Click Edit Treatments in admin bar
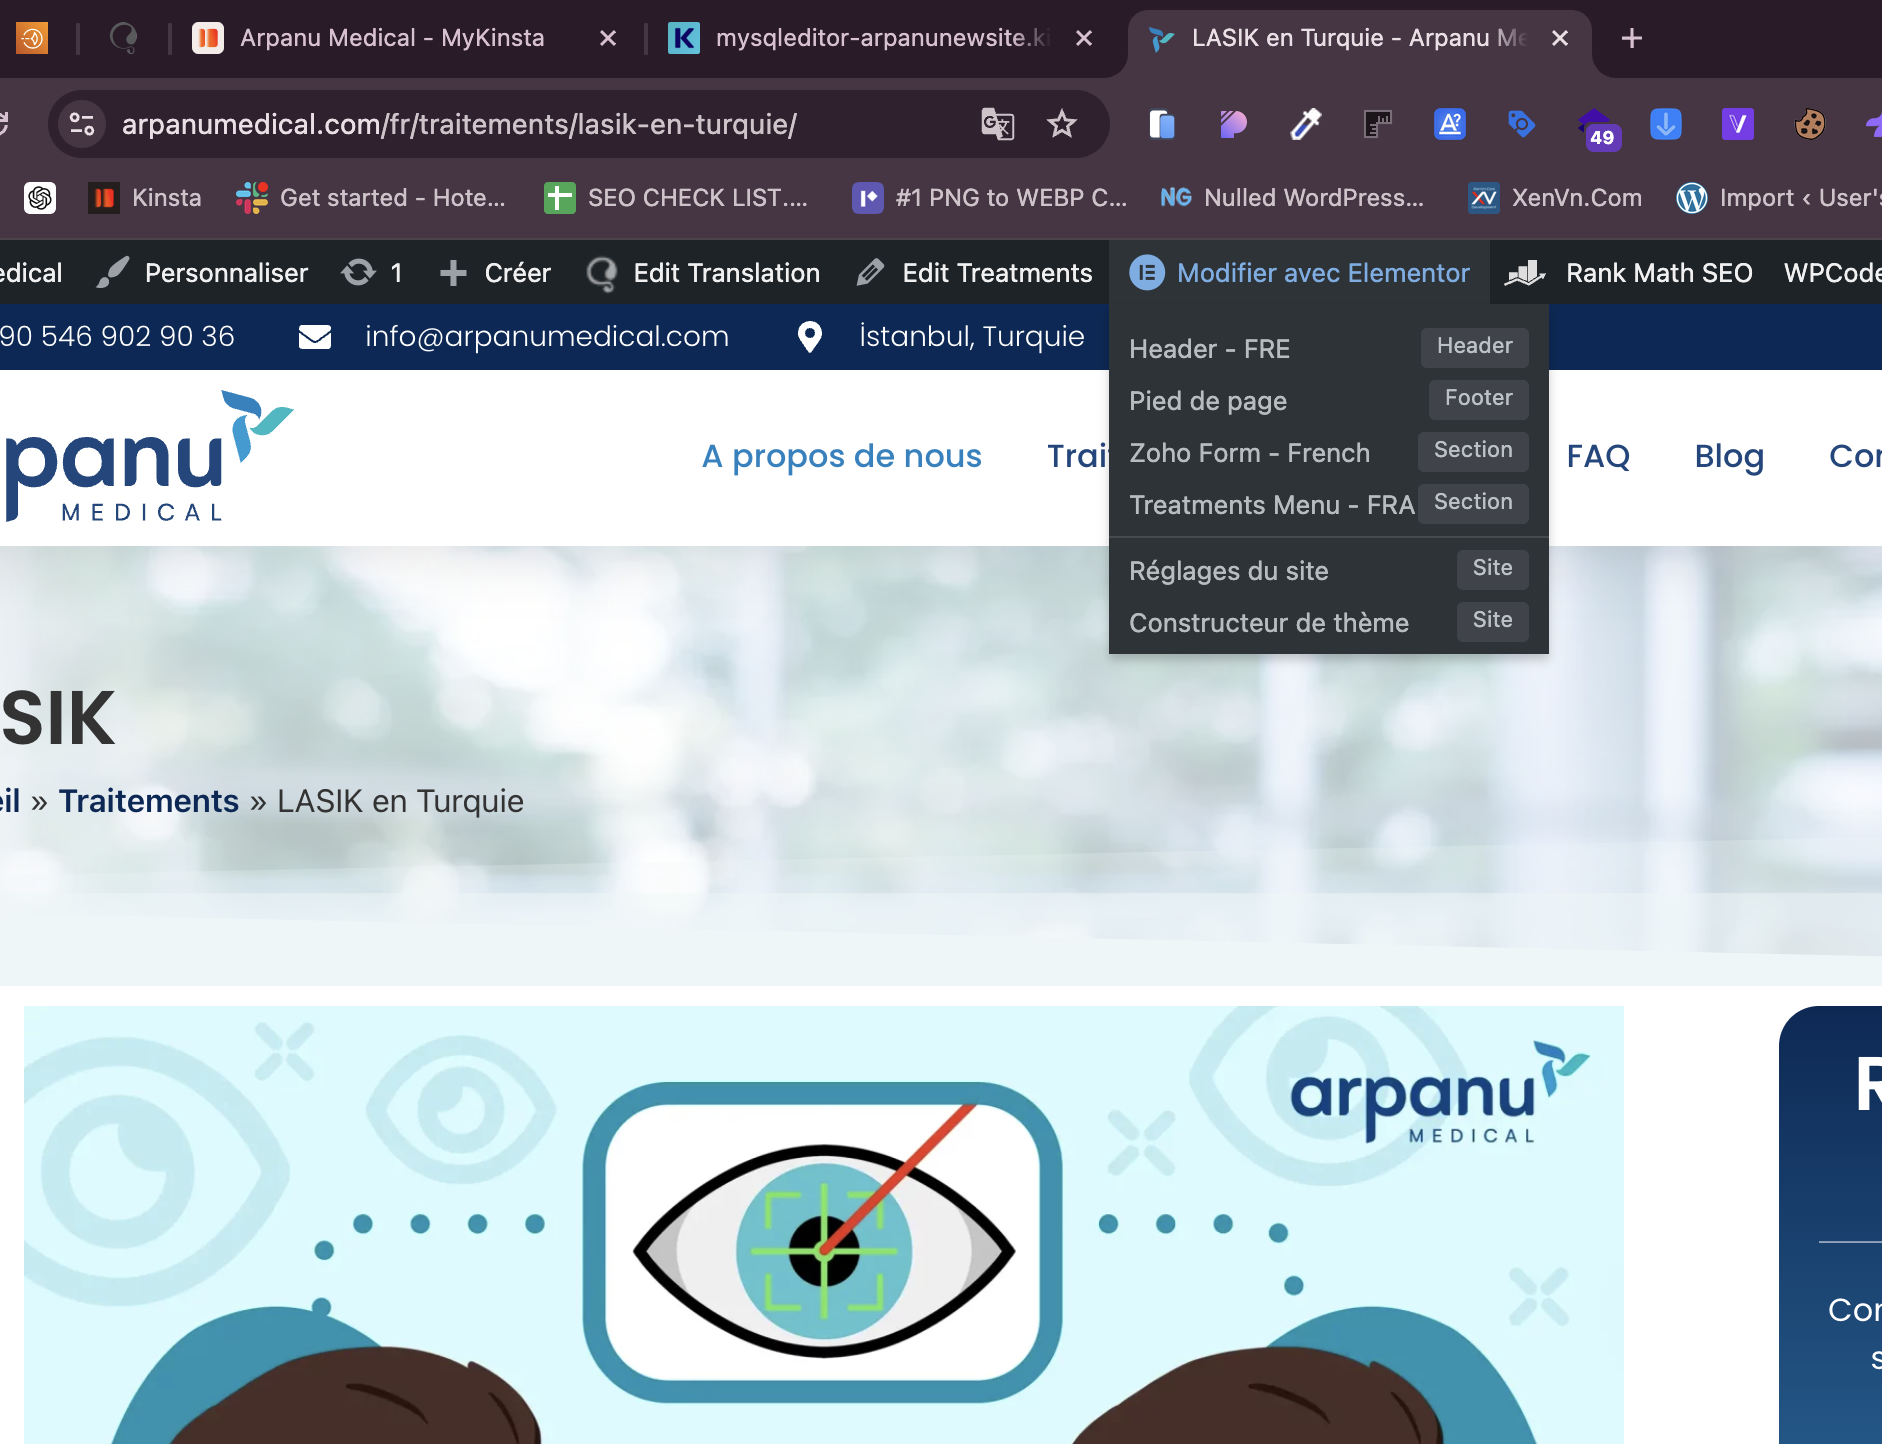This screenshot has height=1444, width=1882. click(x=975, y=273)
